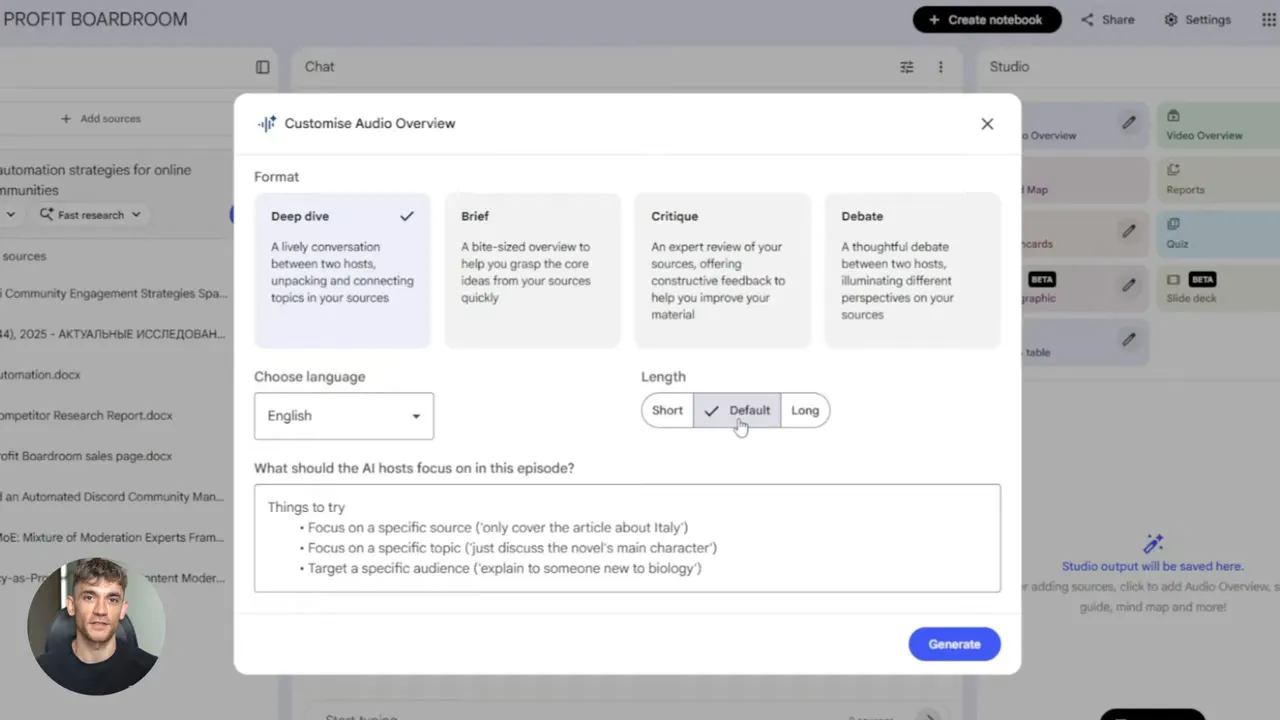Viewport: 1280px width, 720px height.
Task: Set the length to Default
Action: (737, 410)
